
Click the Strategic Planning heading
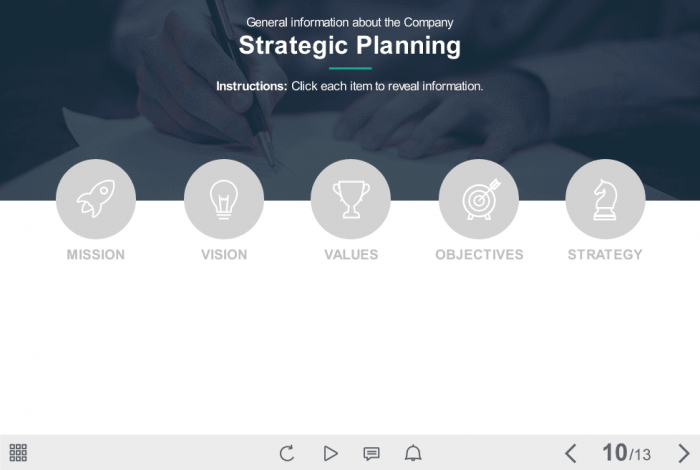click(x=350, y=46)
